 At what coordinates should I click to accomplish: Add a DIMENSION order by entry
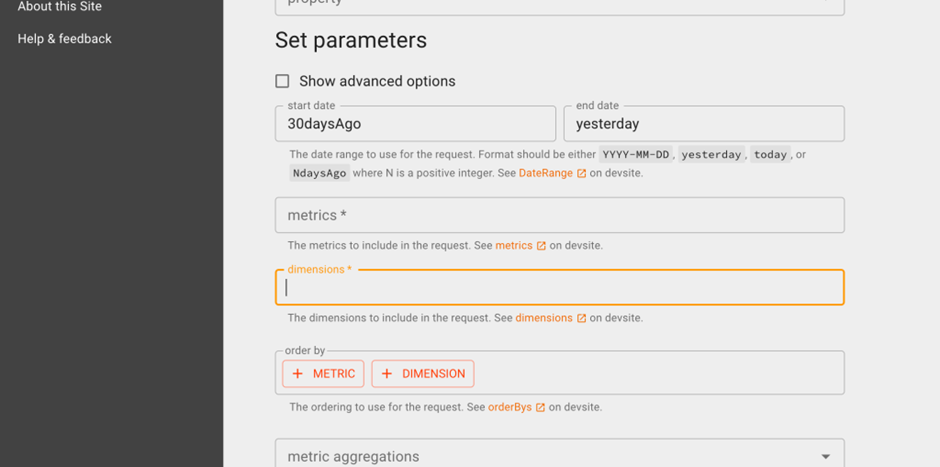pyautogui.click(x=423, y=374)
